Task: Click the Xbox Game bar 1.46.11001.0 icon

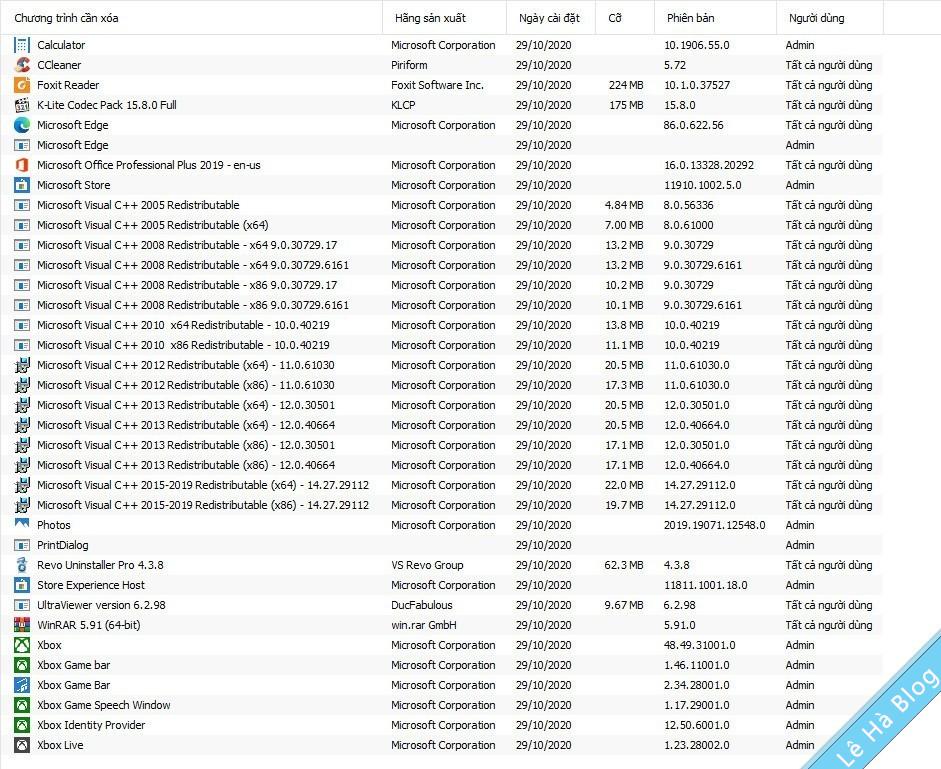Action: pyautogui.click(x=22, y=665)
